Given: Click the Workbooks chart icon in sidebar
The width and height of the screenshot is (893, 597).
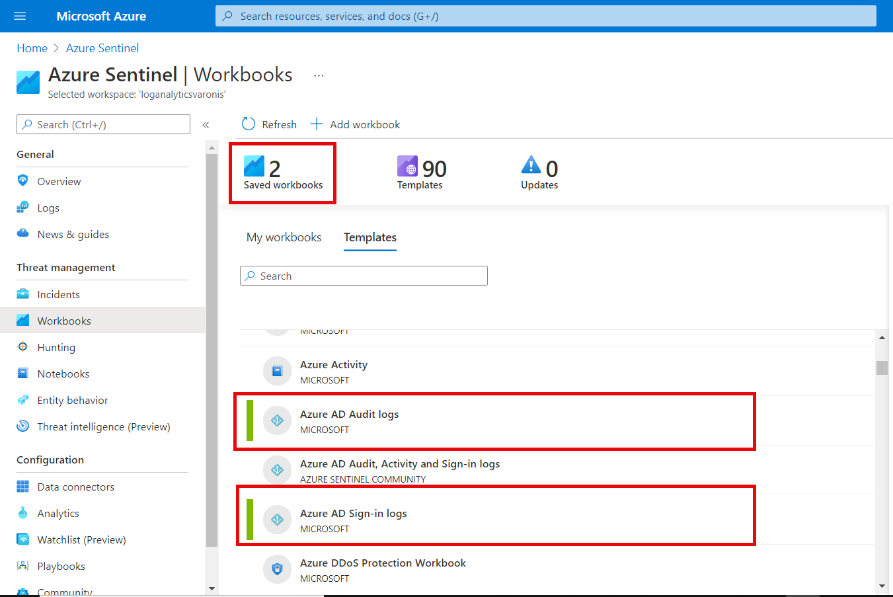Looking at the screenshot, I should pos(23,320).
